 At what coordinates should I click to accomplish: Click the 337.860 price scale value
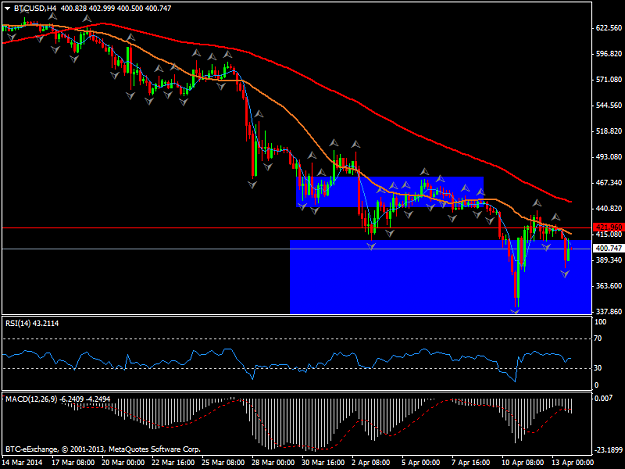tap(609, 311)
